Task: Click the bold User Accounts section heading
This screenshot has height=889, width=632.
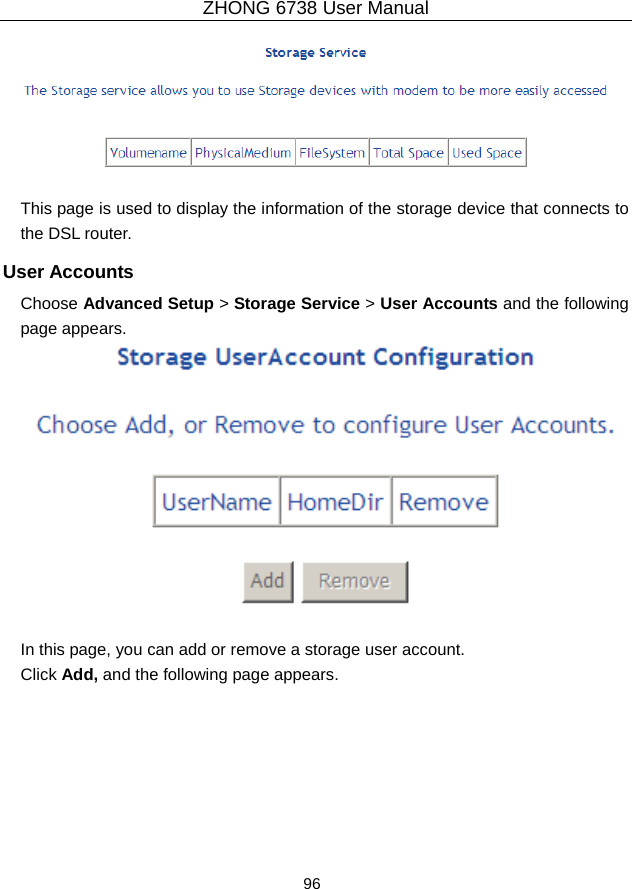Action: [68, 272]
